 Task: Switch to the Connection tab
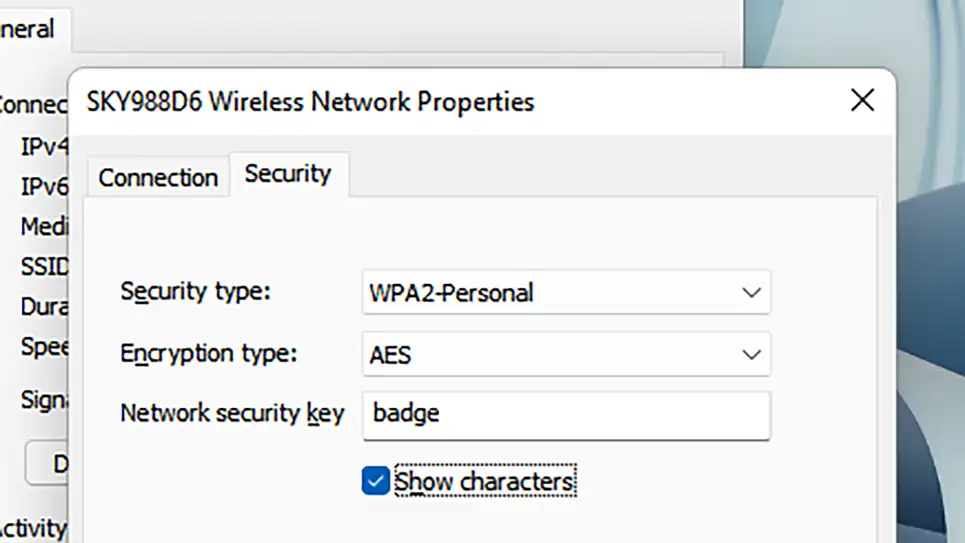(x=158, y=178)
